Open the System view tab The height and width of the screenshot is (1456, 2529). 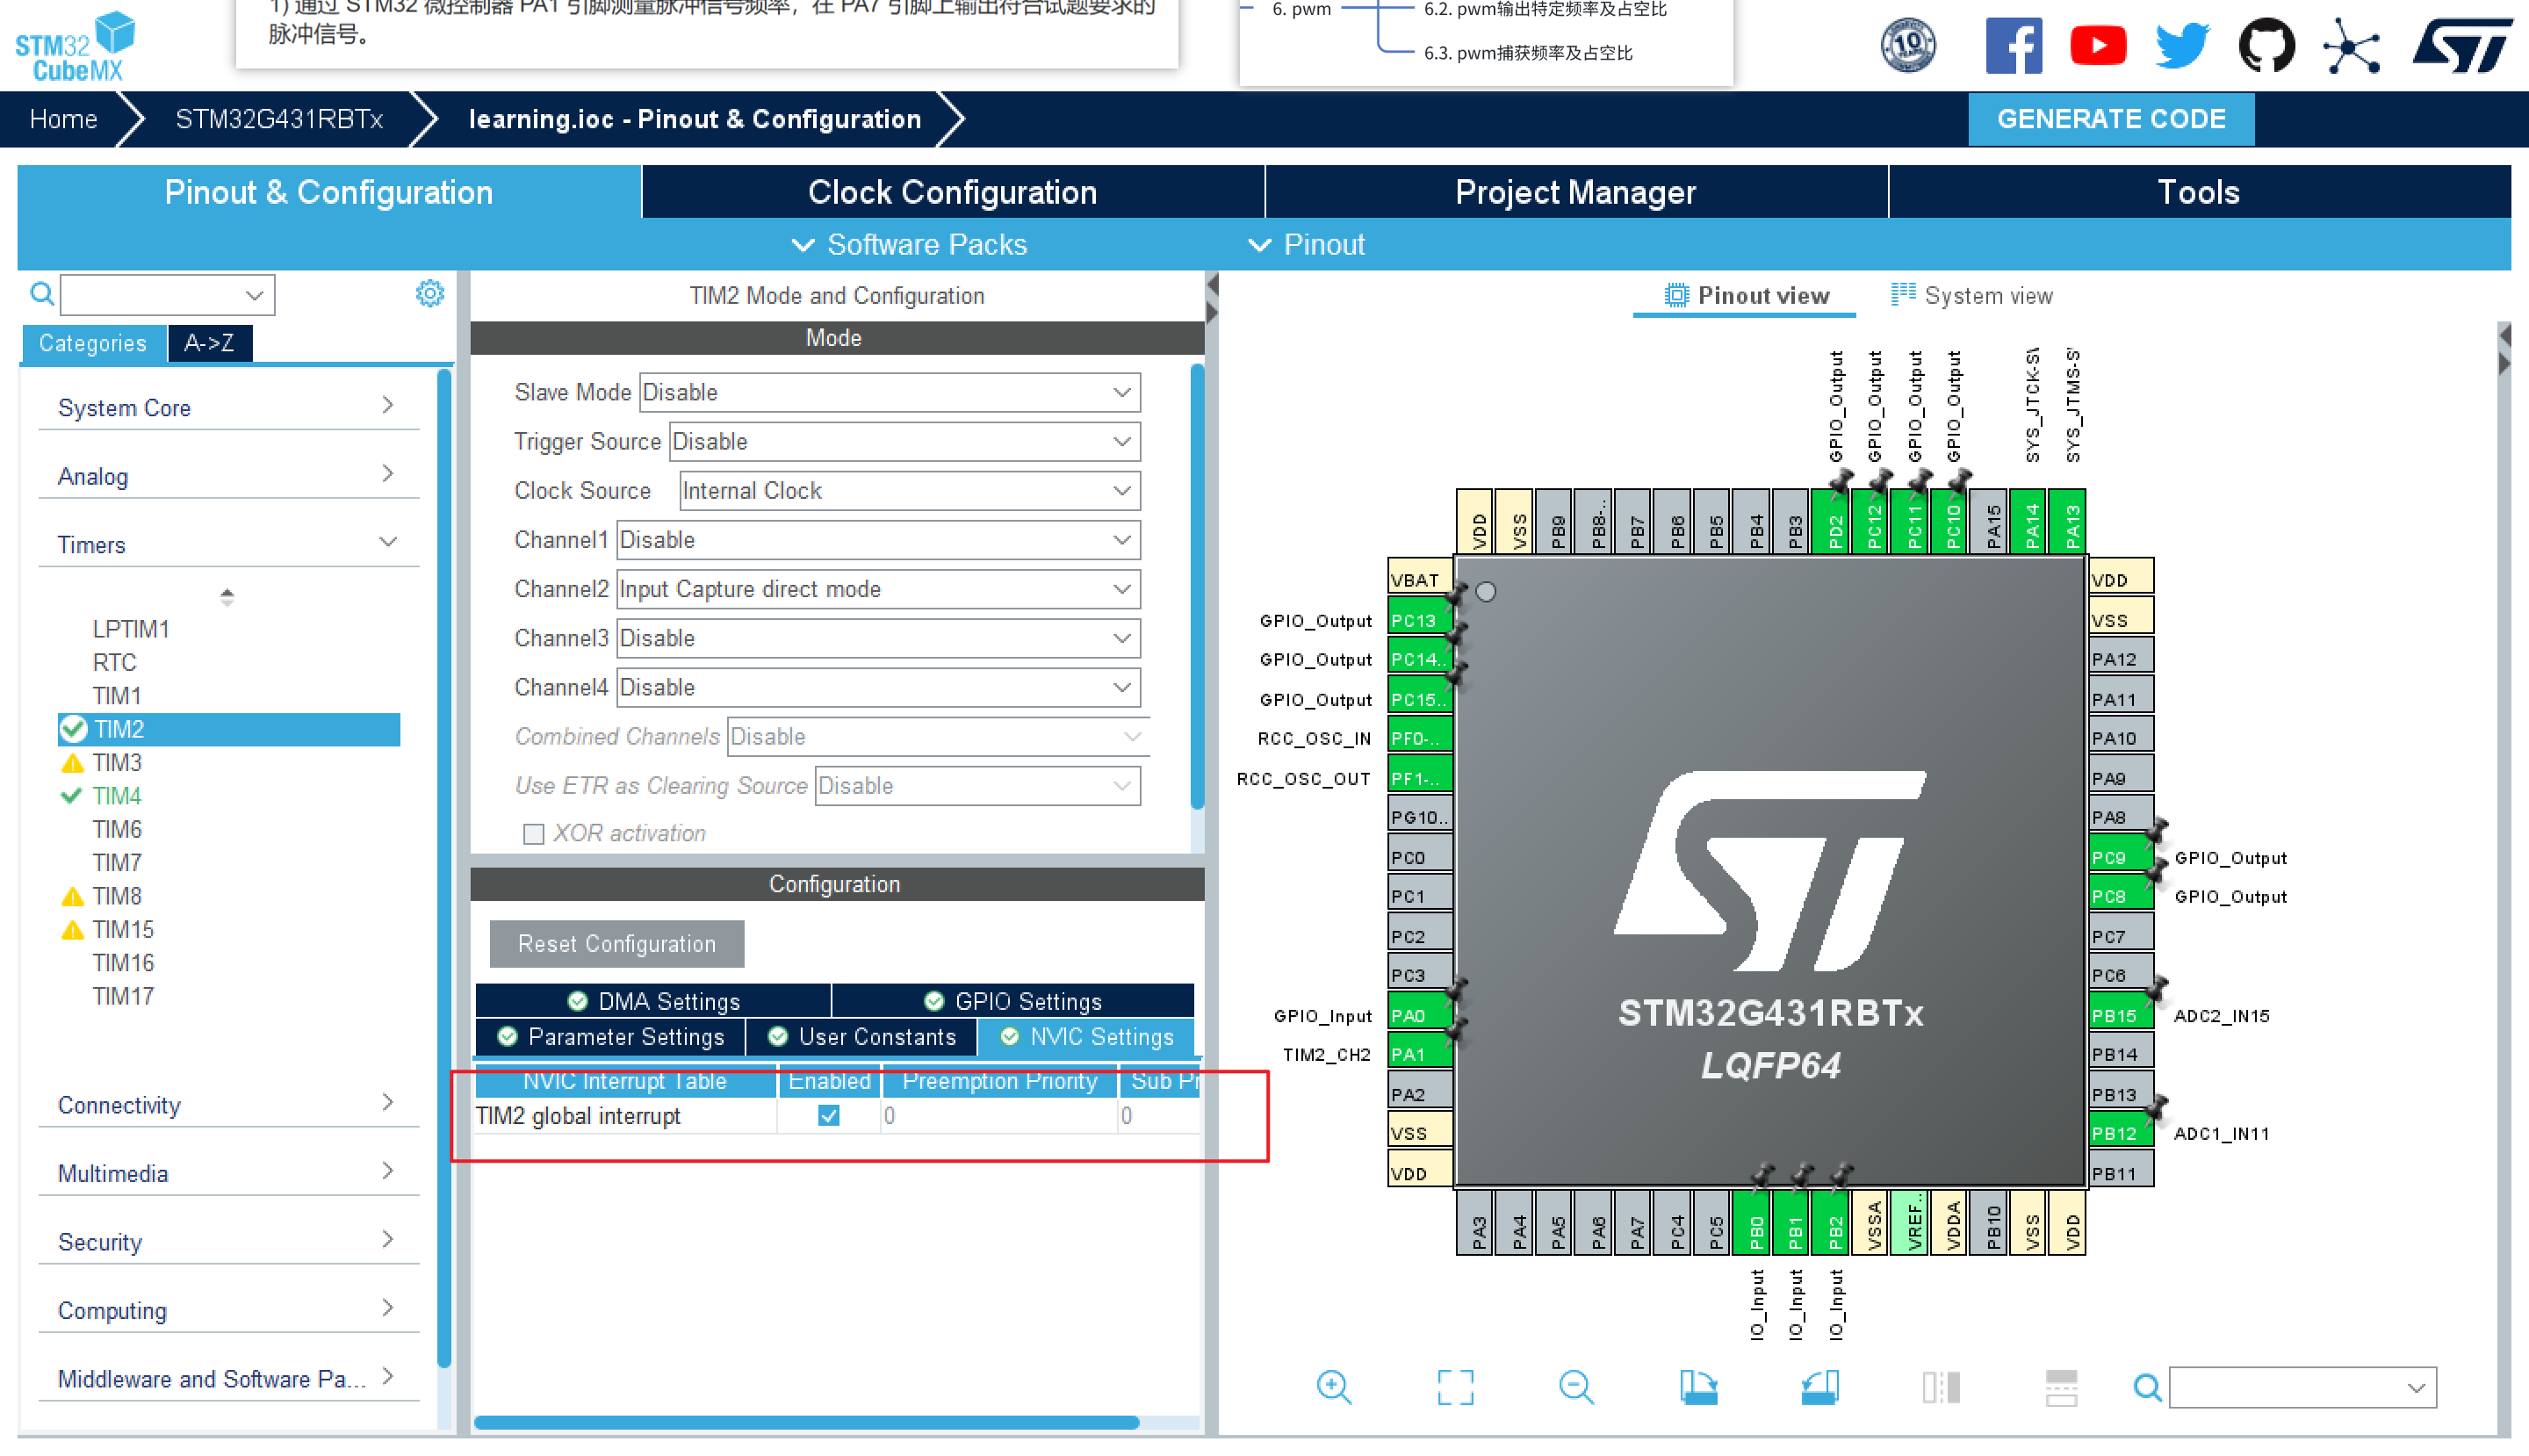pyautogui.click(x=1971, y=296)
